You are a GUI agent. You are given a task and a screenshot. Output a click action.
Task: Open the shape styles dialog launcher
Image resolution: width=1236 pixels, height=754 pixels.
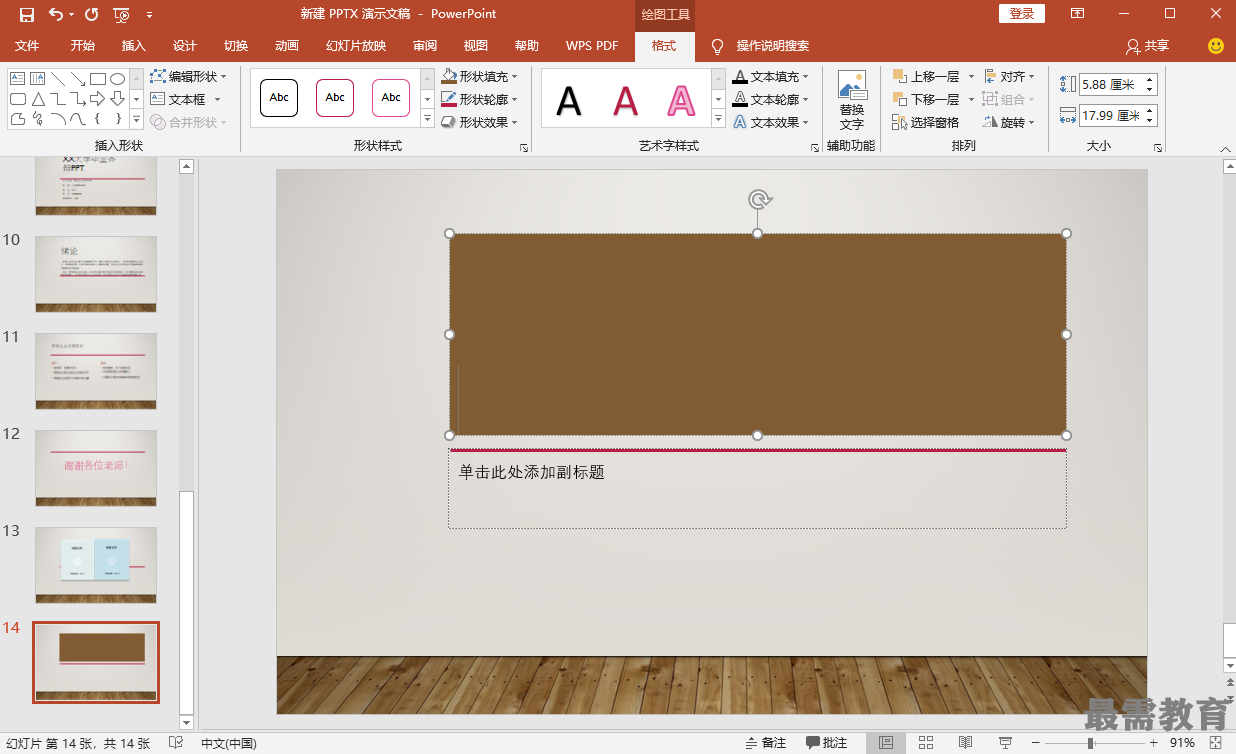pyautogui.click(x=524, y=147)
